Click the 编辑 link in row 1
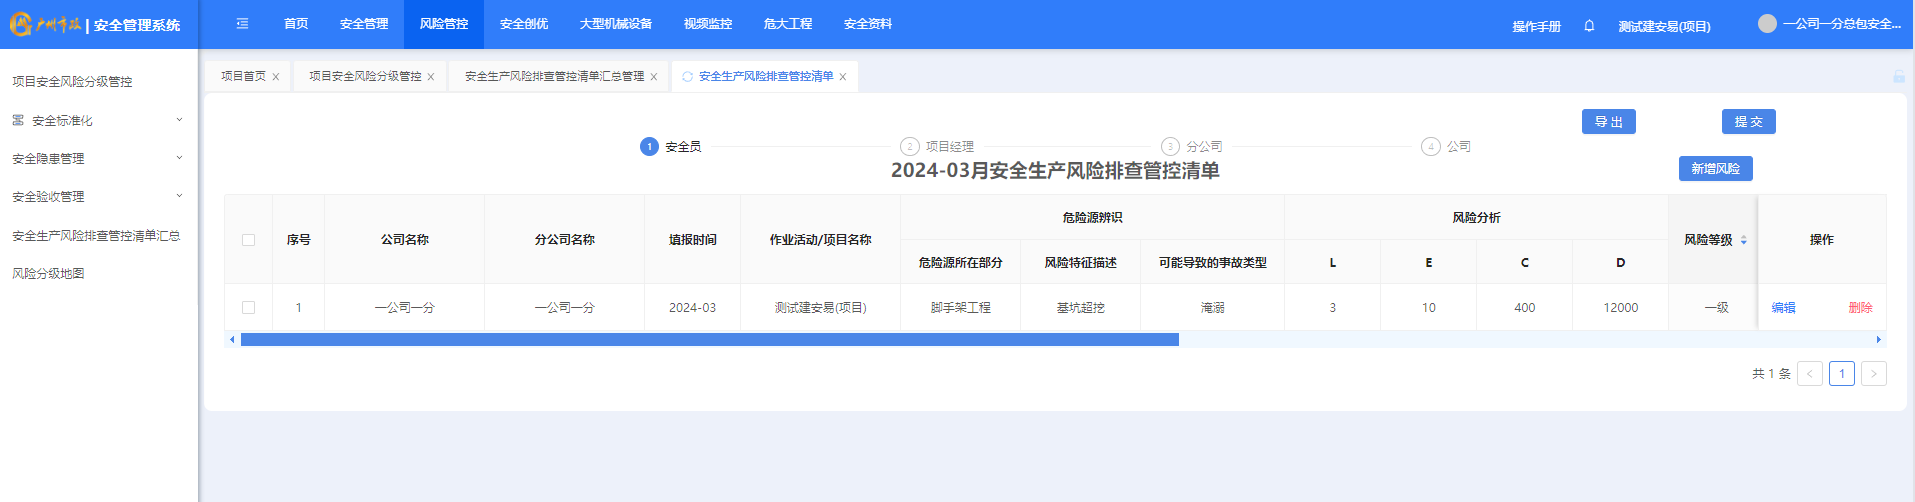 pos(1783,308)
